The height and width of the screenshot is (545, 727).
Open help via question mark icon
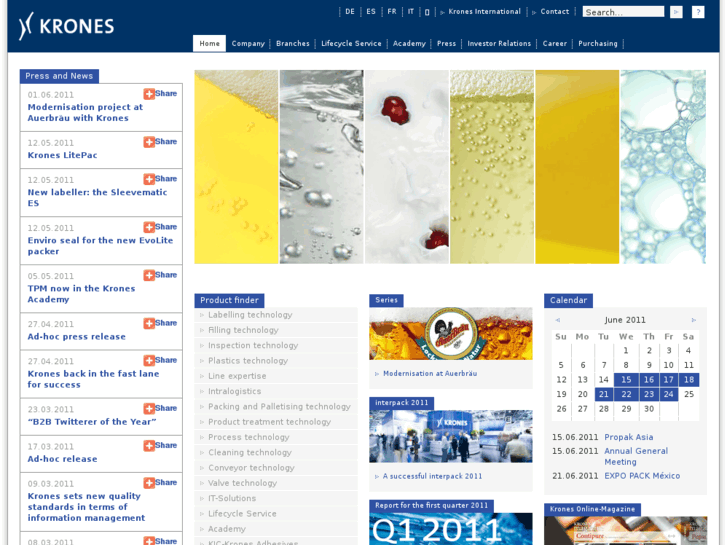point(698,12)
